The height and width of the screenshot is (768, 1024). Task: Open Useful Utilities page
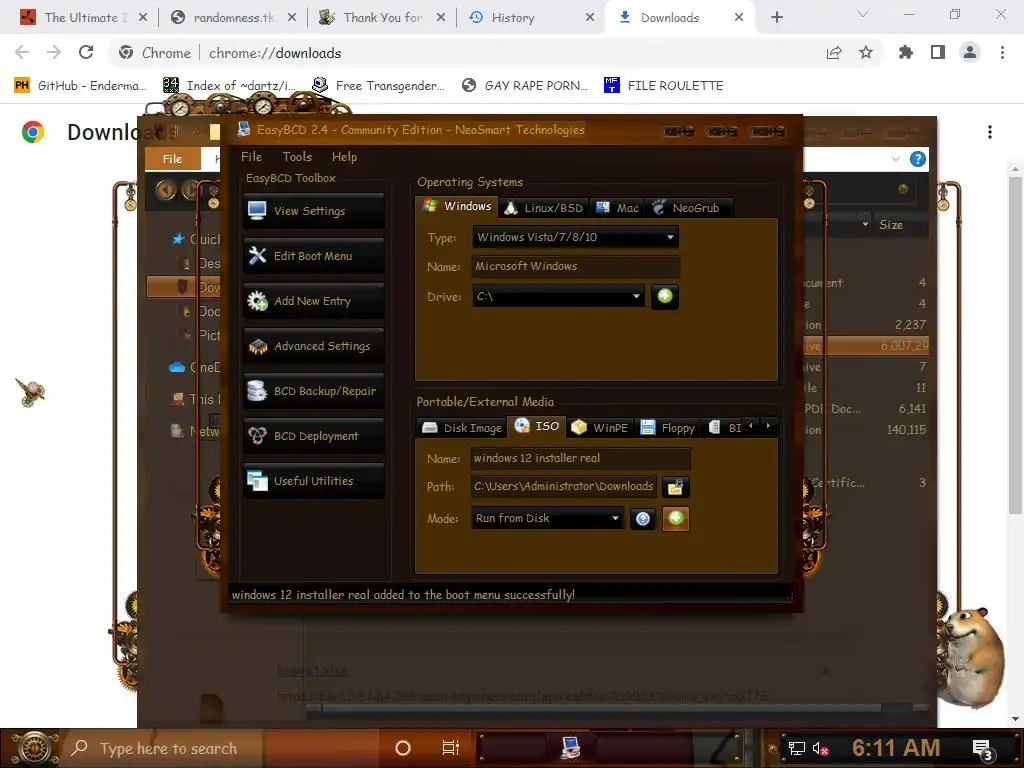pos(313,481)
